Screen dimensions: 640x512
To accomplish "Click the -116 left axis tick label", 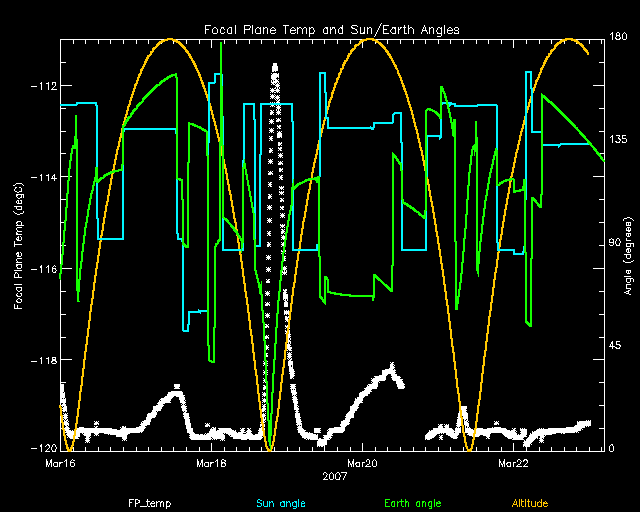I will pyautogui.click(x=43, y=269).
